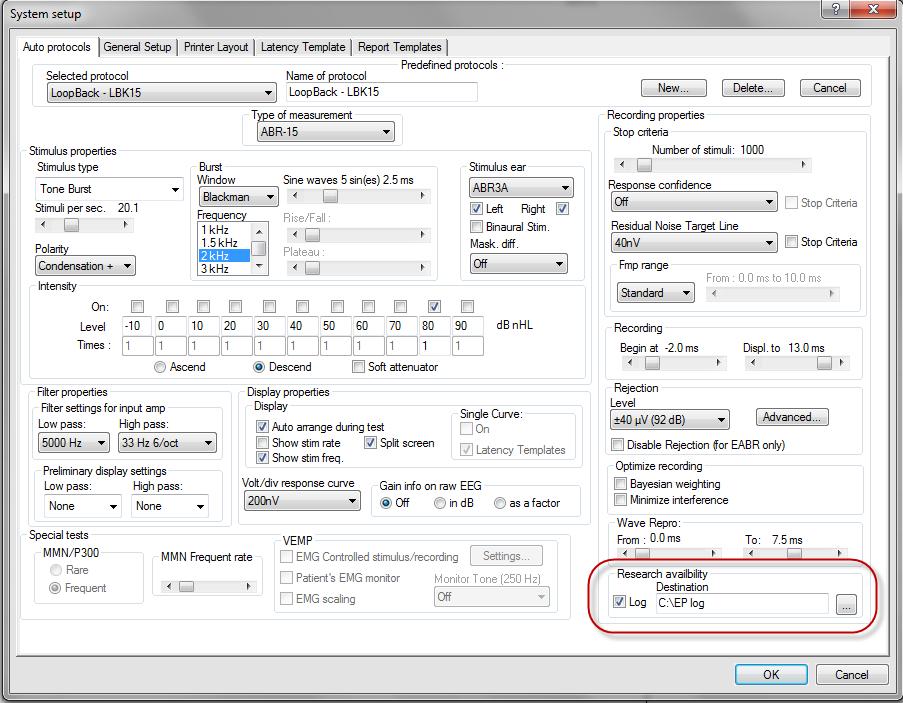The image size is (903, 703).
Task: Toggle Show stim freq. checkbox
Action: point(262,458)
